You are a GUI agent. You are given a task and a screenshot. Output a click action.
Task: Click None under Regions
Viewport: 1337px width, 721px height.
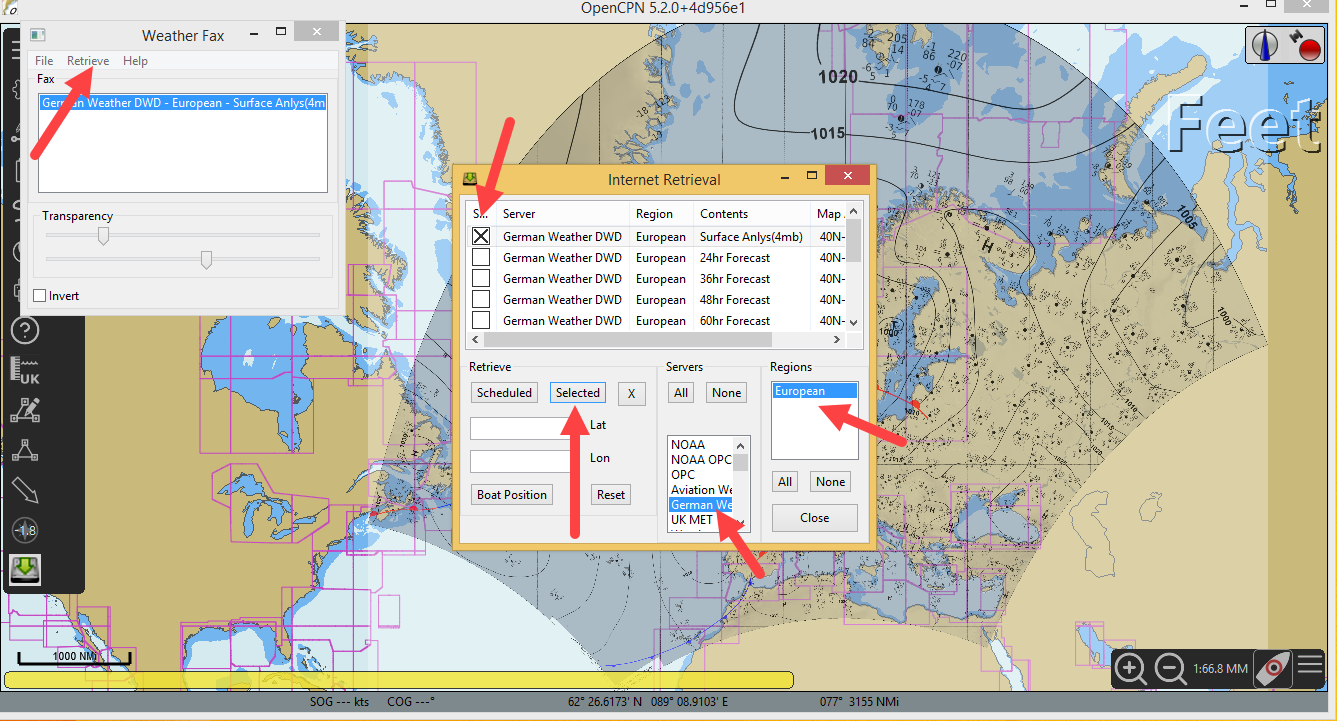(830, 482)
